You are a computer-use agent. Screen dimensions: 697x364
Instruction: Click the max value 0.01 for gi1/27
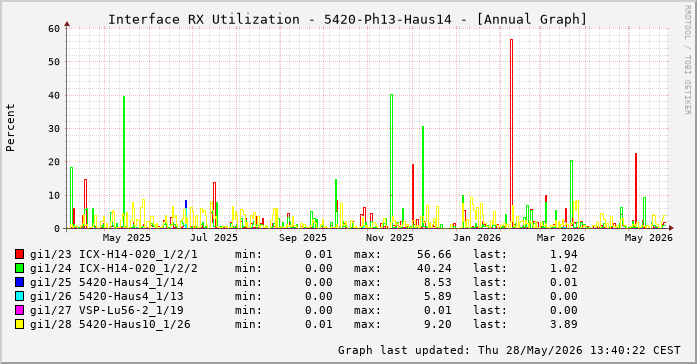[438, 310]
